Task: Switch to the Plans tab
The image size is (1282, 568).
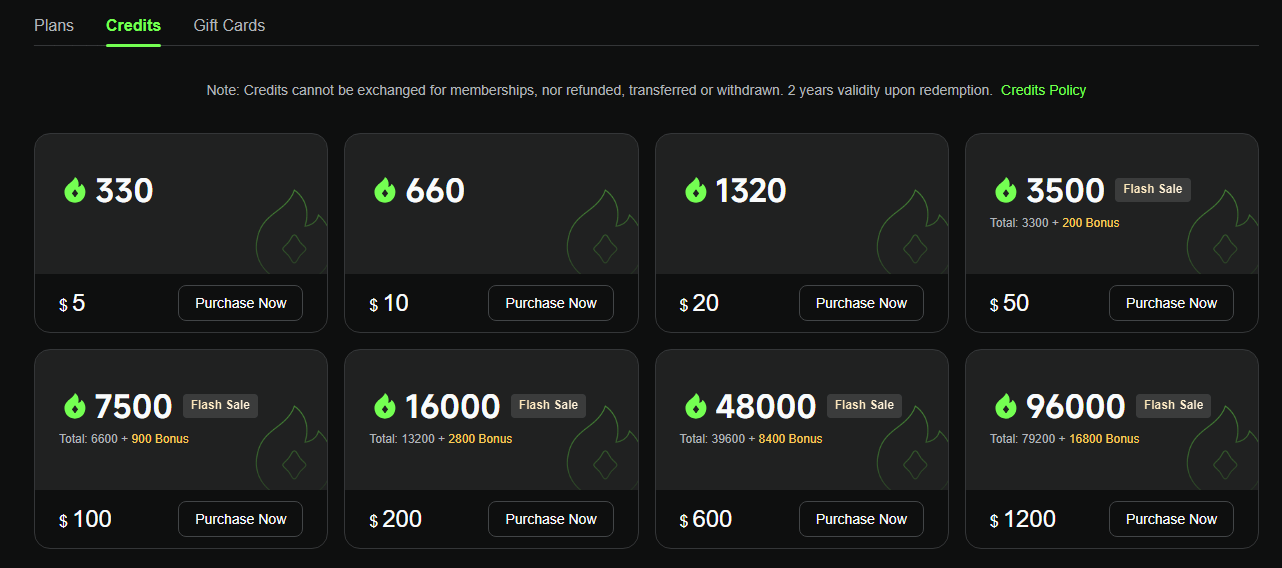Action: (54, 25)
